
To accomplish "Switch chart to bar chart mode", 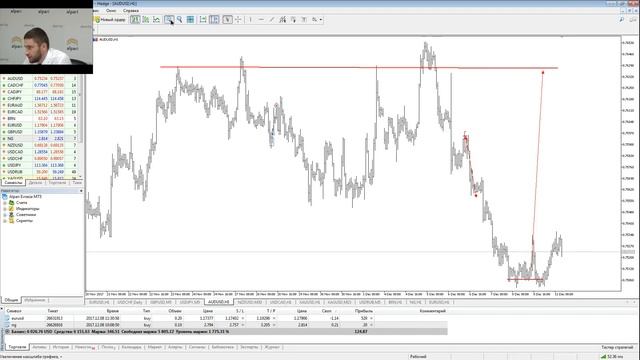I will (x=135, y=20).
